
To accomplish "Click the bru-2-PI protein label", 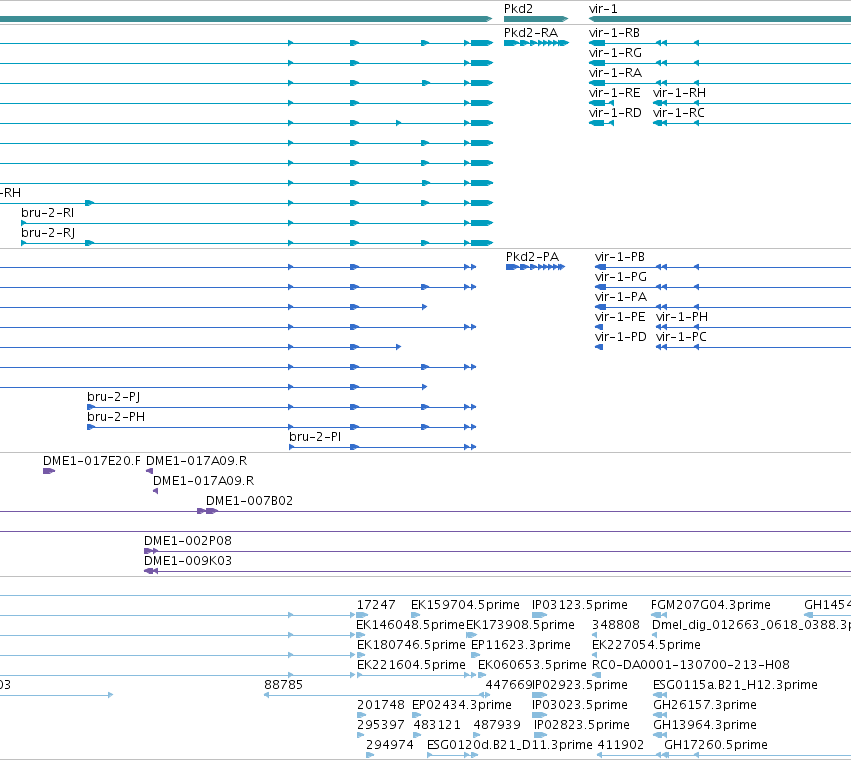I will [315, 438].
